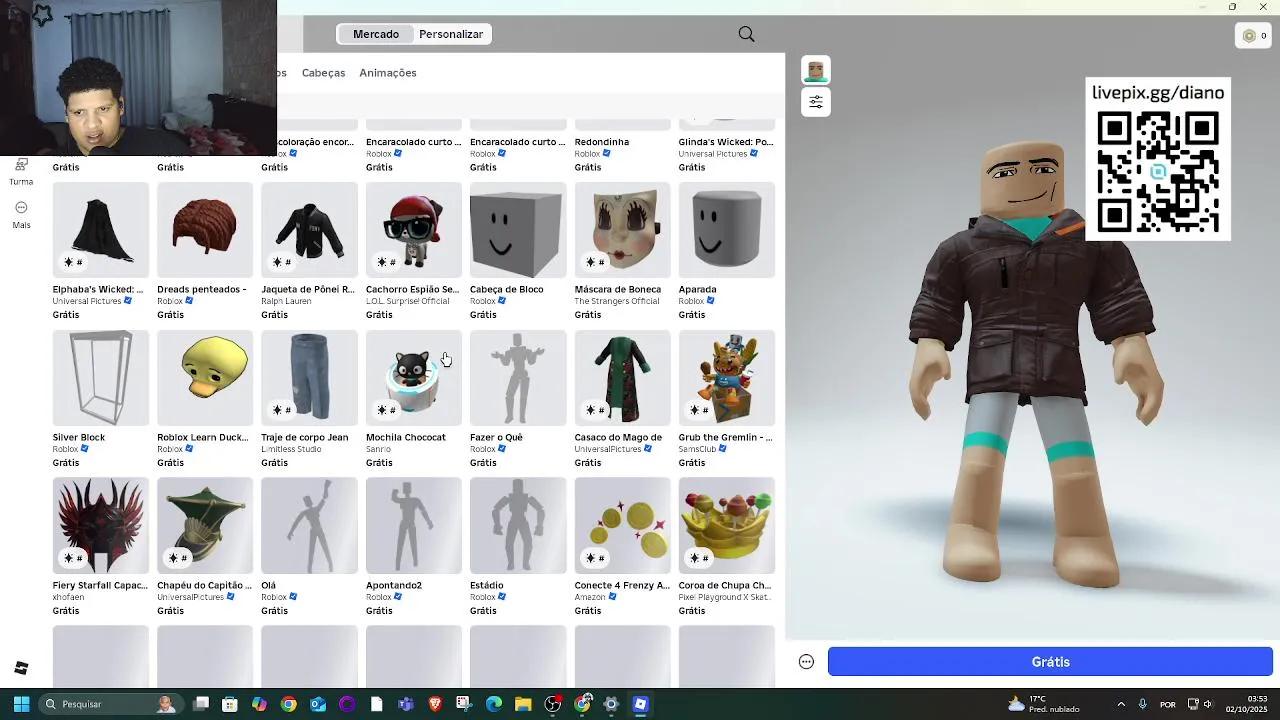Open the three-dot options beside Grátis button

pyautogui.click(x=806, y=662)
